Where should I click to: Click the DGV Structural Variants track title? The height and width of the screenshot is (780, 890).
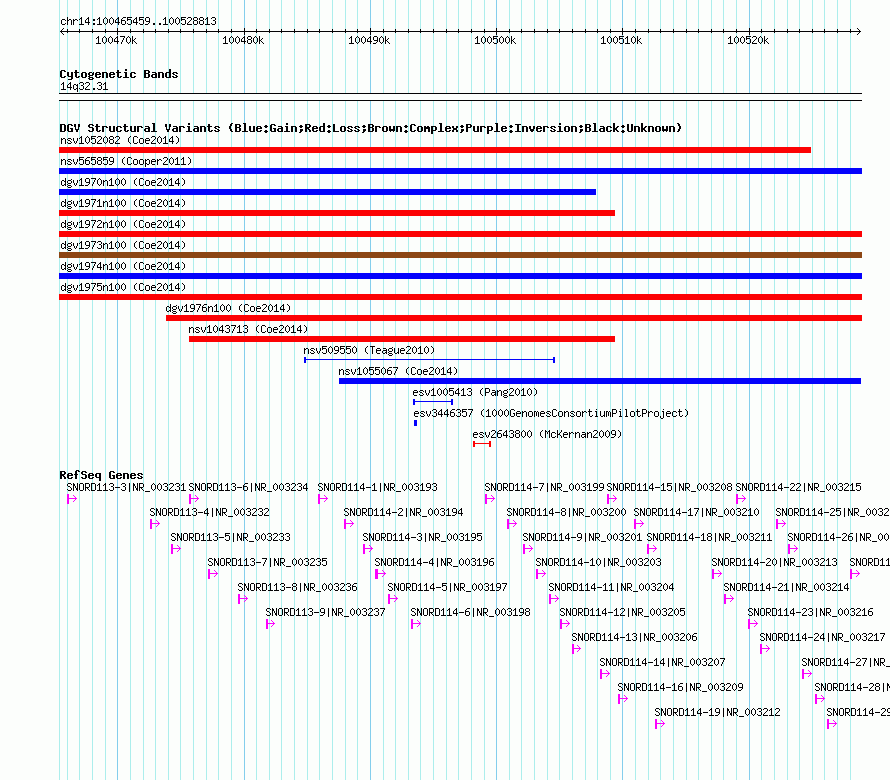tap(371, 128)
